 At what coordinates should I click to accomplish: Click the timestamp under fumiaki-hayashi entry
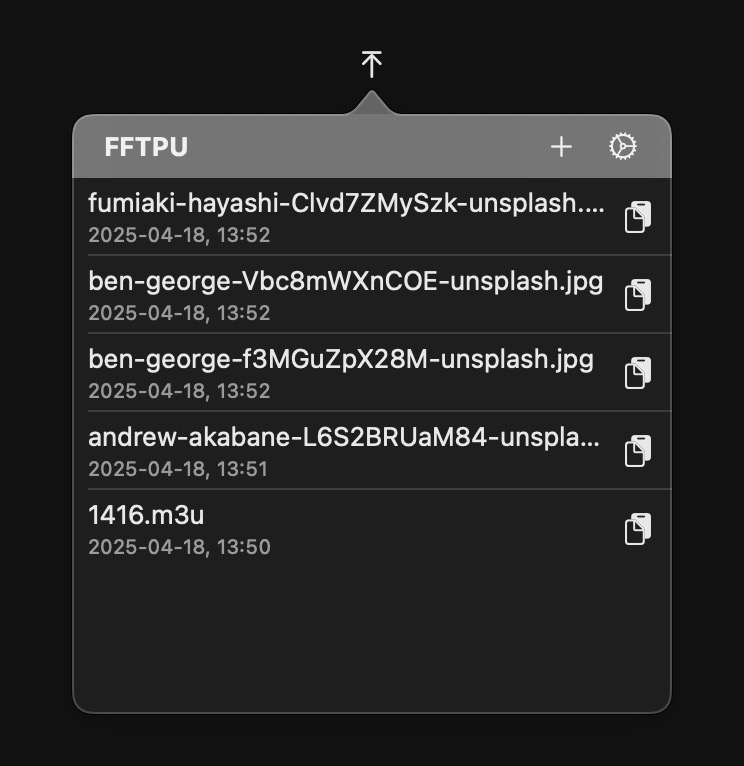point(179,235)
